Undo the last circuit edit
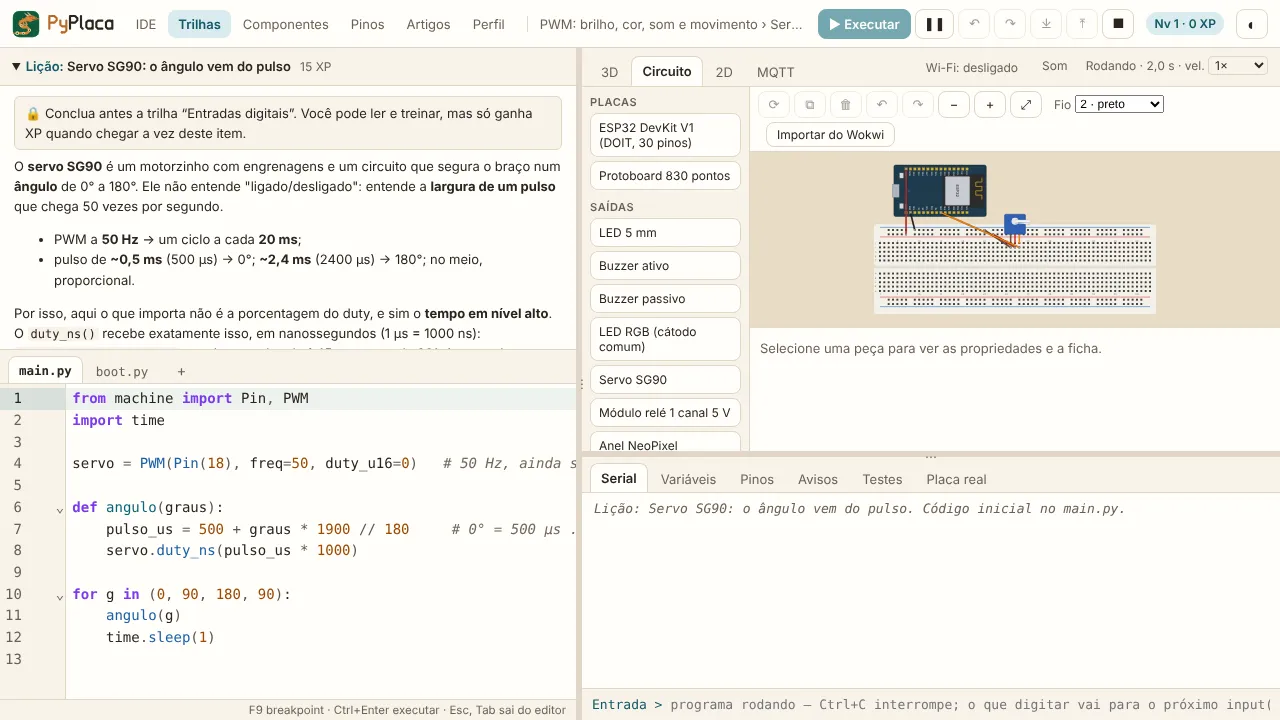1280x720 pixels. click(882, 104)
